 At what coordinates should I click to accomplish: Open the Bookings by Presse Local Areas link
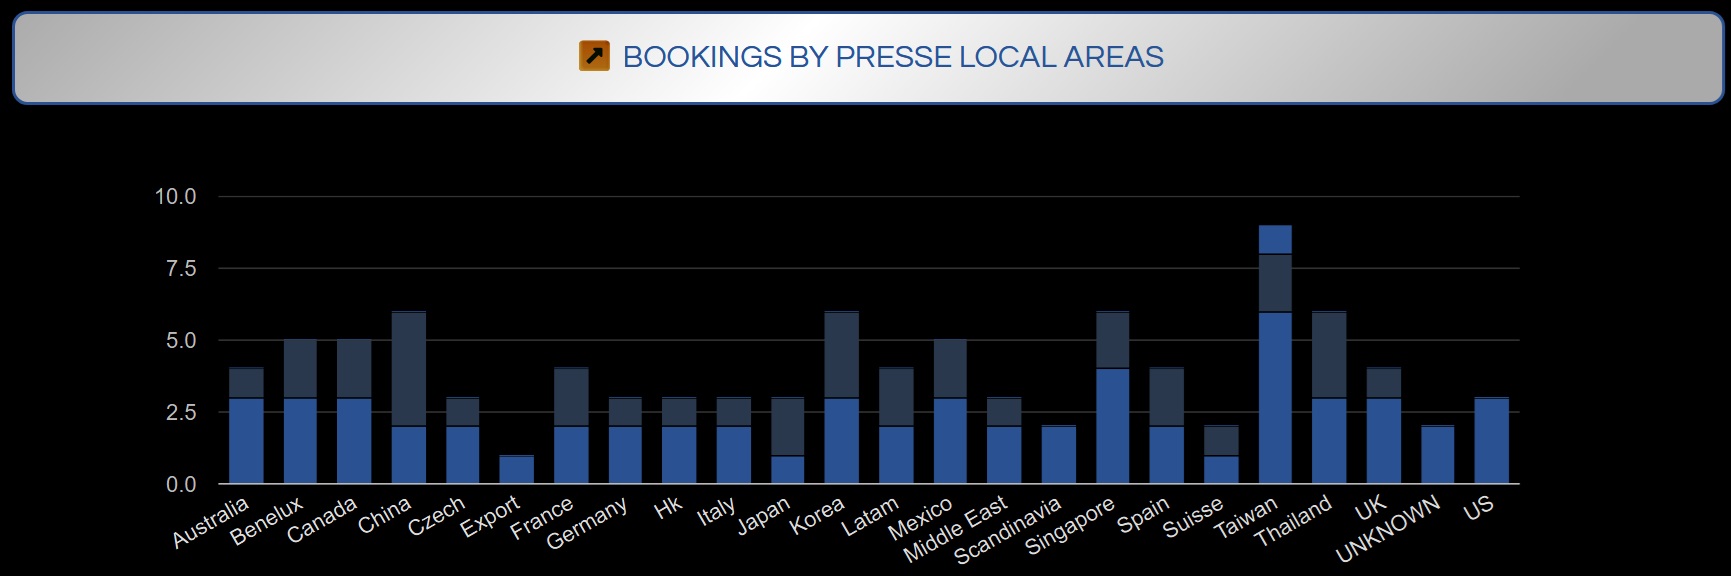coord(892,57)
